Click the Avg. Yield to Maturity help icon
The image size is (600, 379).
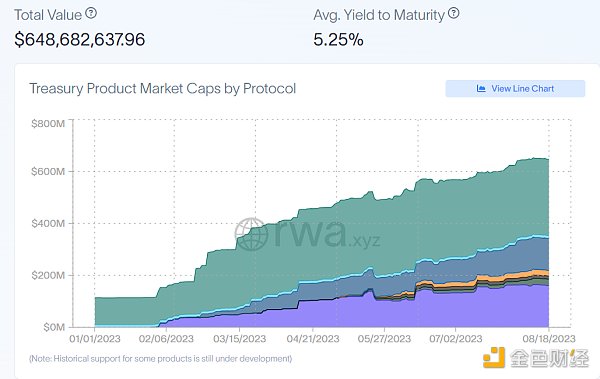(x=453, y=14)
